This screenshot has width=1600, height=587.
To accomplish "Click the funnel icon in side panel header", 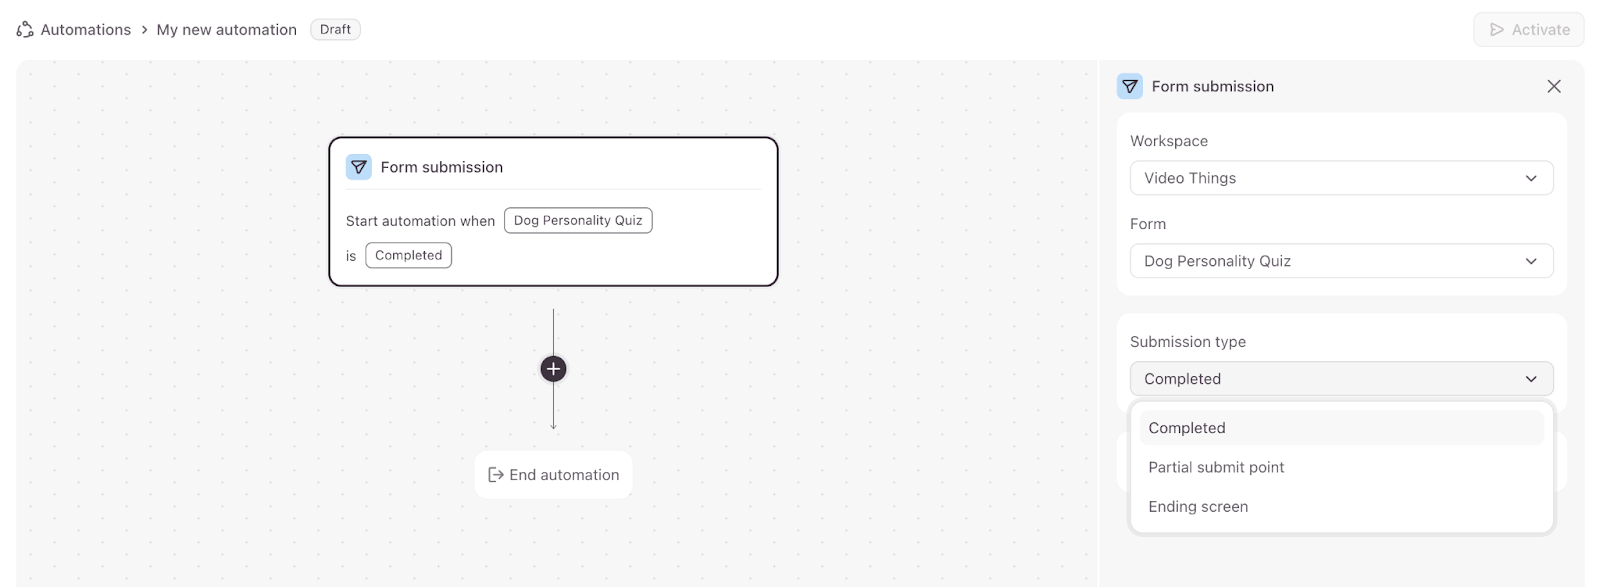I will click(1129, 87).
